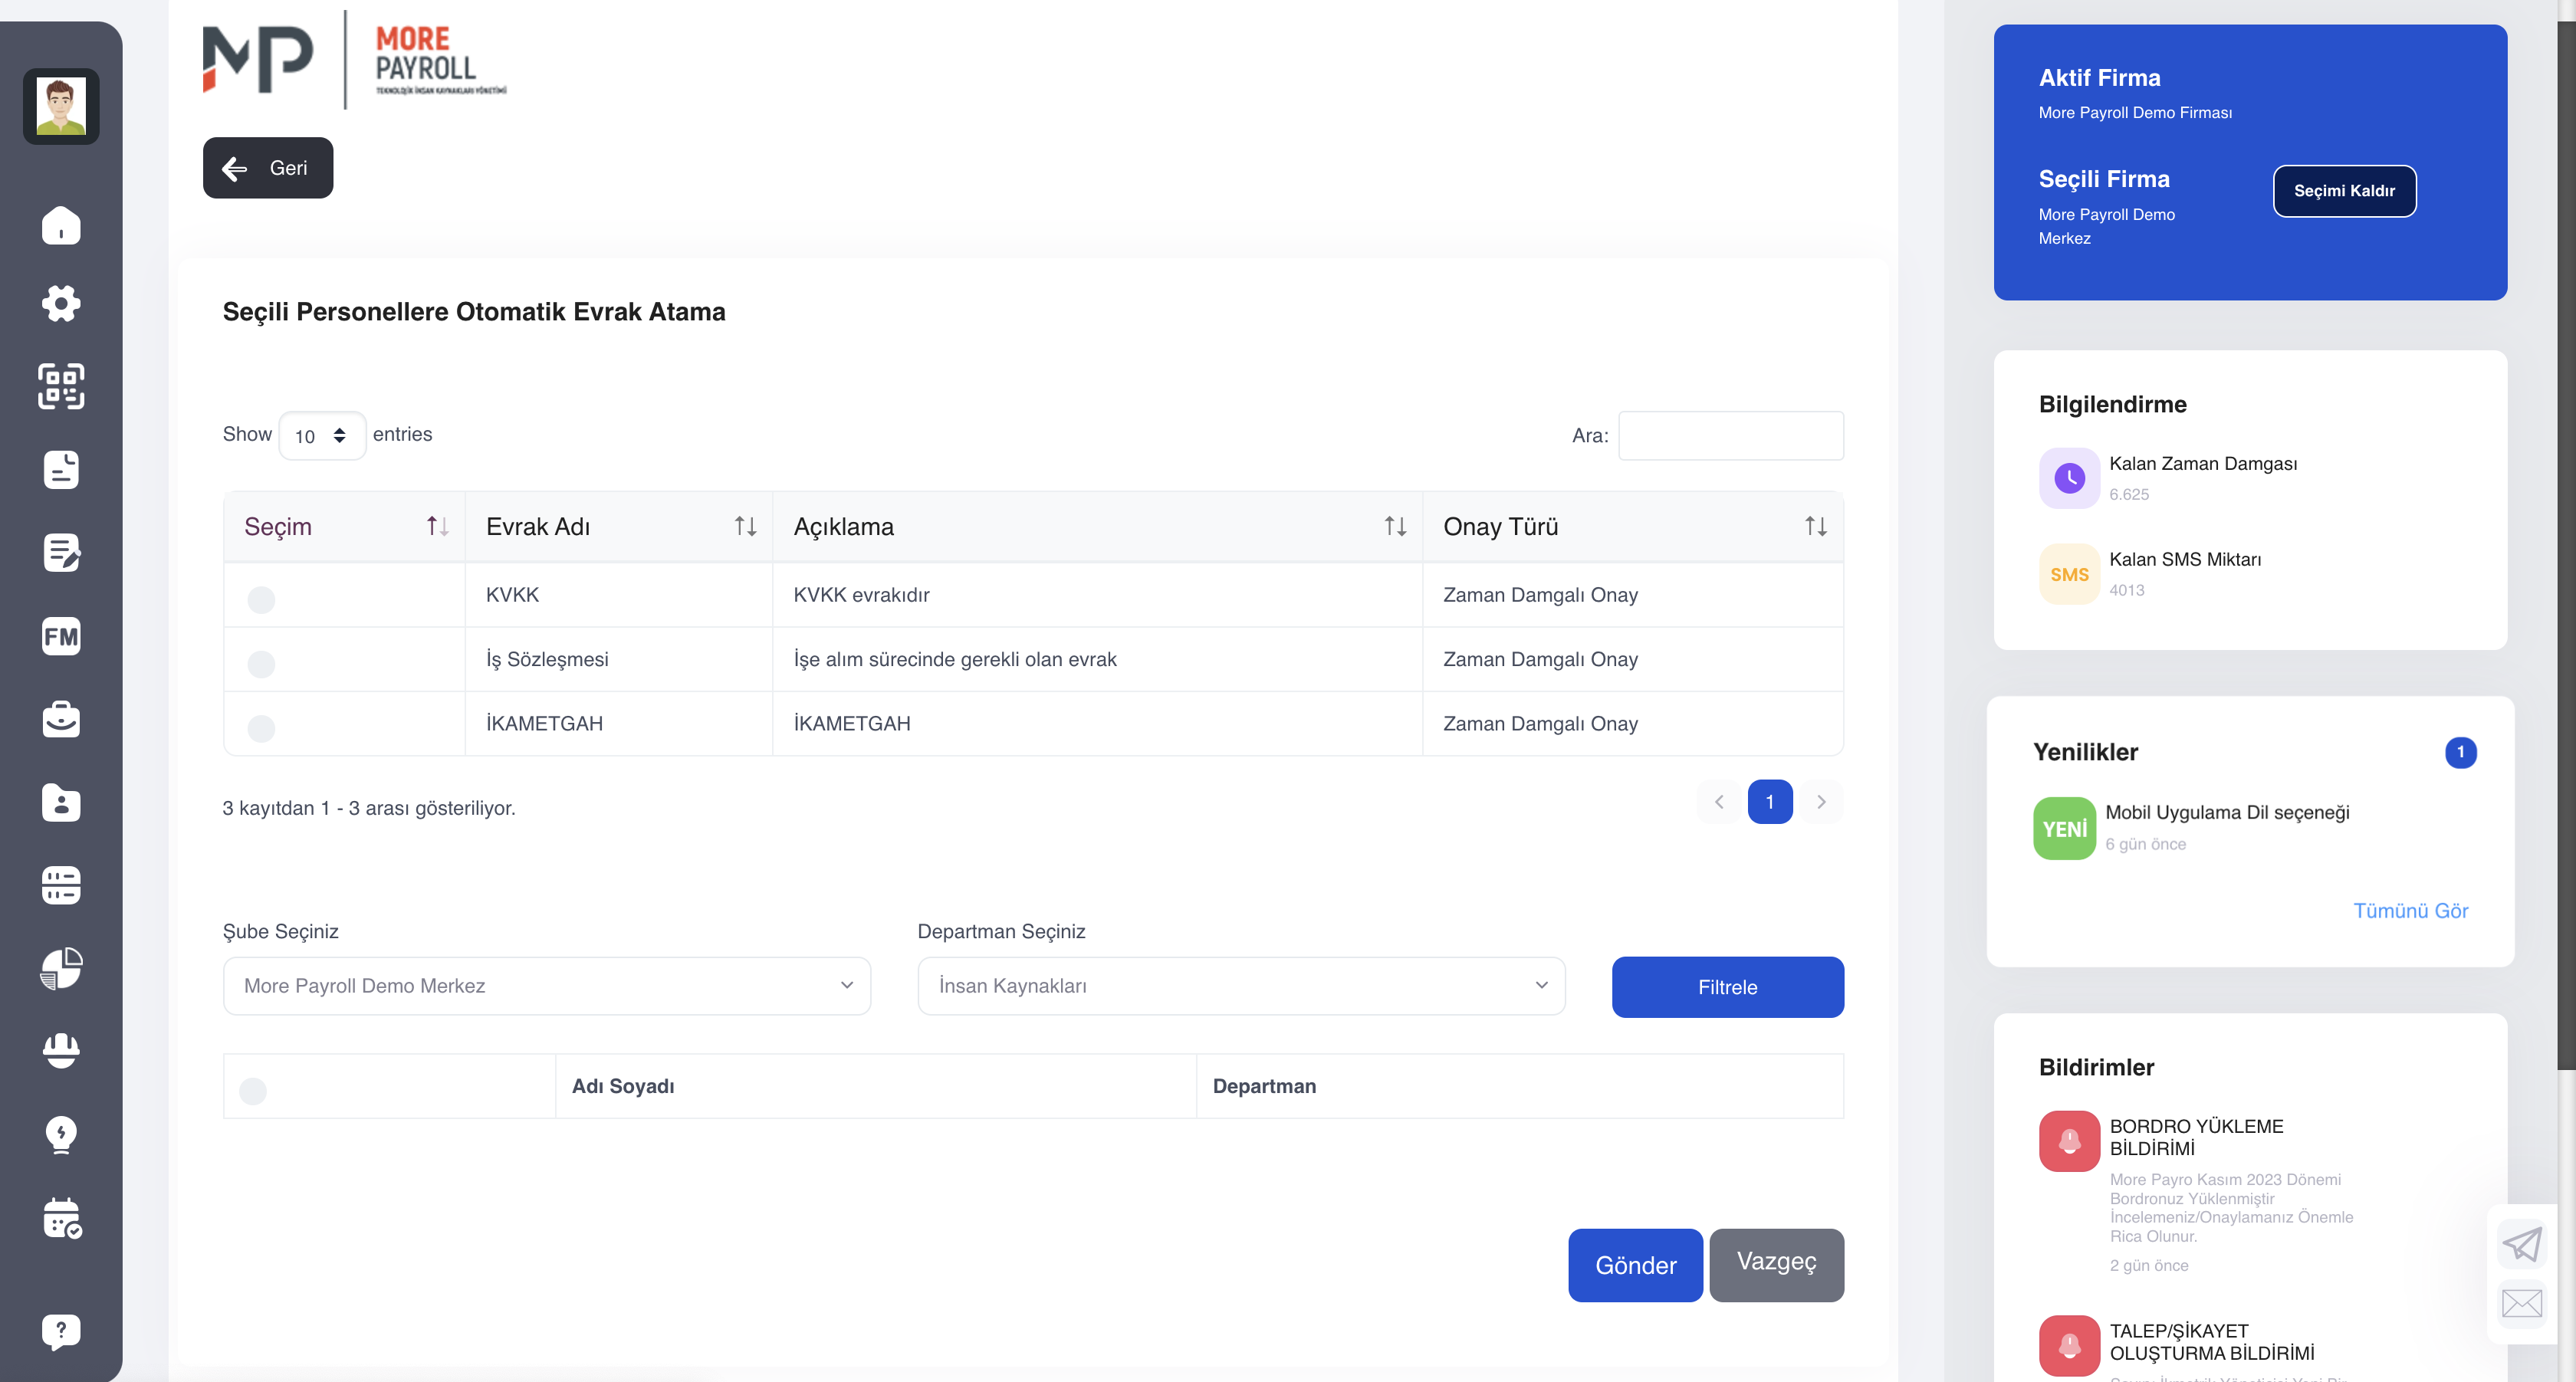This screenshot has width=2576, height=1382.
Task: Go to next page arrow in pagination
Action: 1821,802
